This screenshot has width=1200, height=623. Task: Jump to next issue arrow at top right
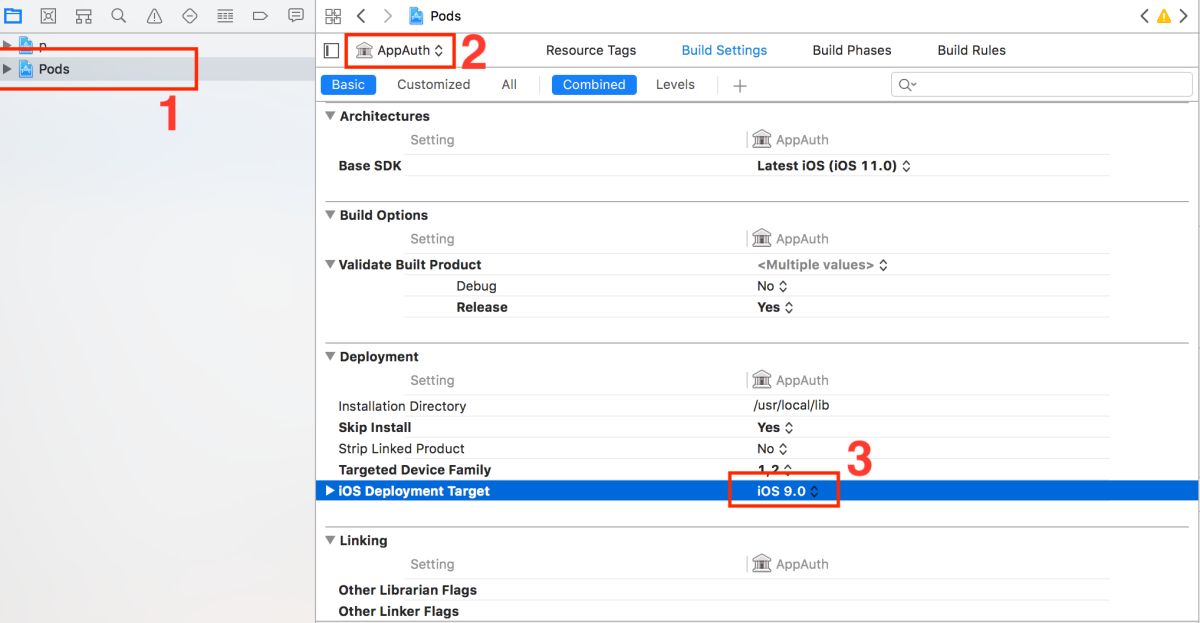click(1182, 16)
